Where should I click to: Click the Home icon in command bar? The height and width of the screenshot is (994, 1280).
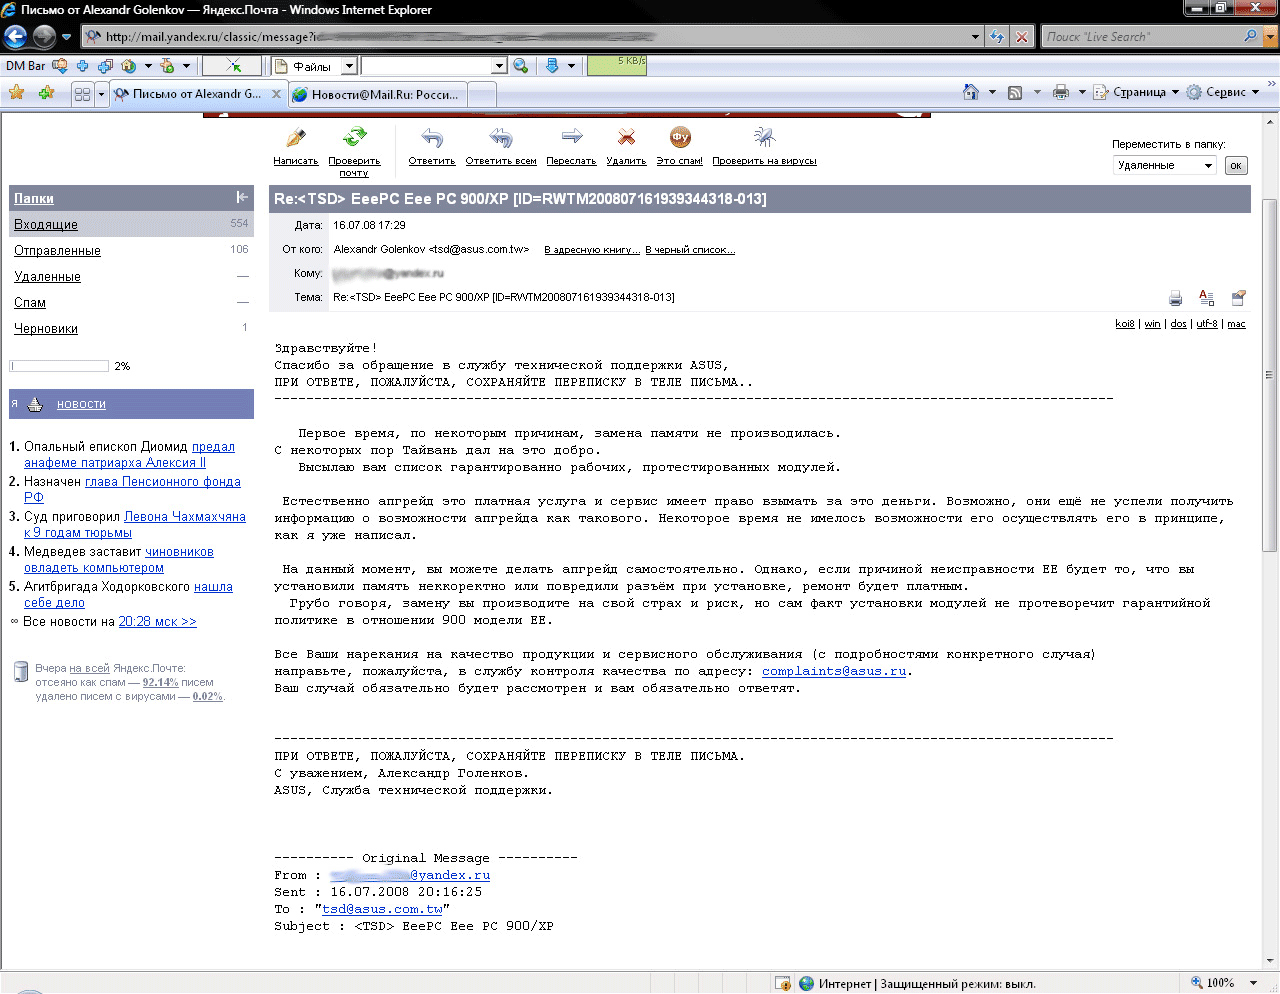pyautogui.click(x=970, y=92)
